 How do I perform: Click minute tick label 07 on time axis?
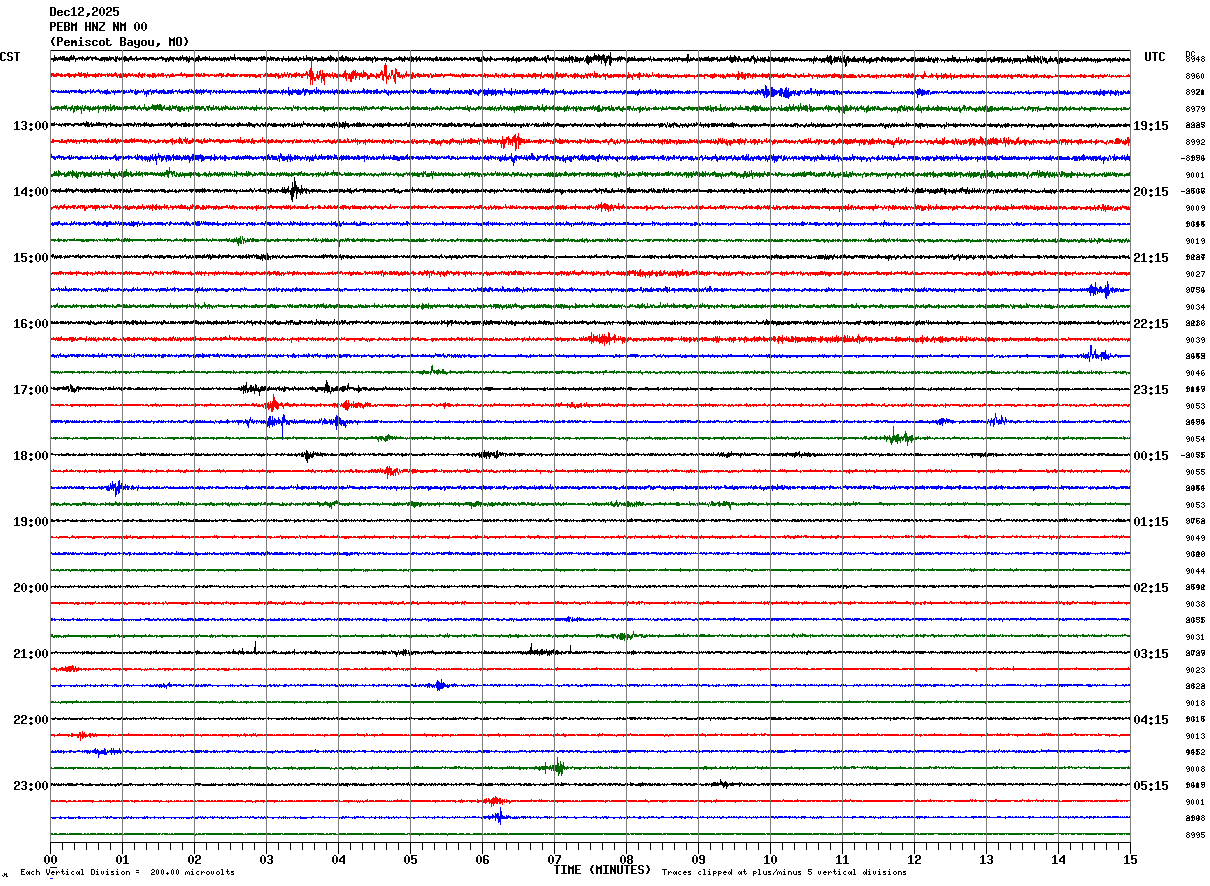tap(554, 859)
